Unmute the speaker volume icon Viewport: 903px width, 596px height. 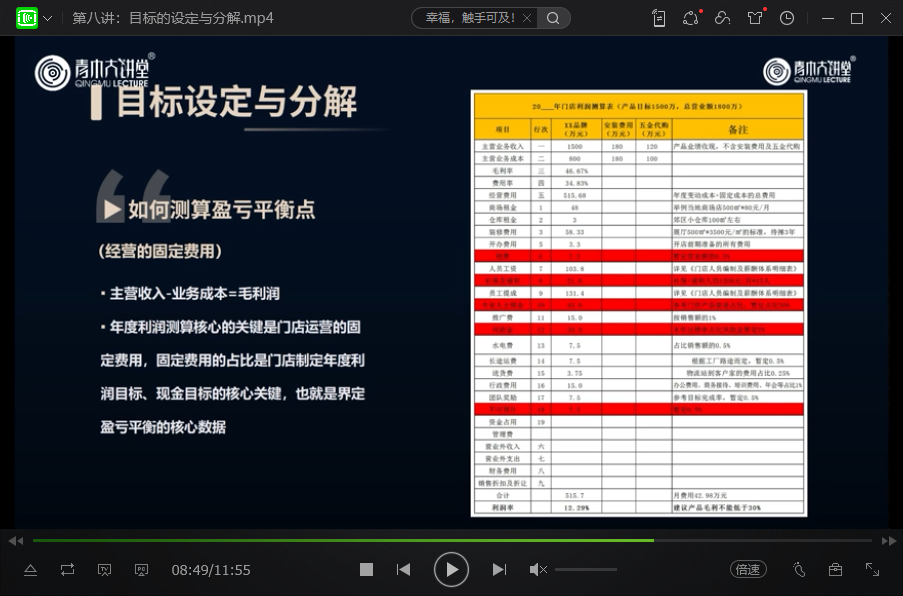coord(538,570)
